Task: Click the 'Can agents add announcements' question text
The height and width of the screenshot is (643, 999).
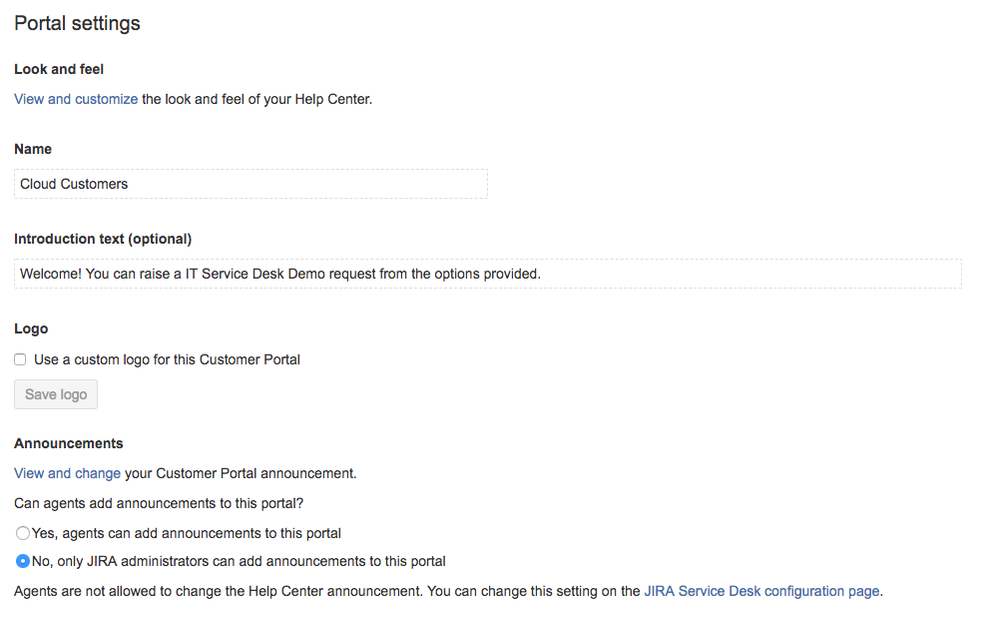Action: [159, 503]
